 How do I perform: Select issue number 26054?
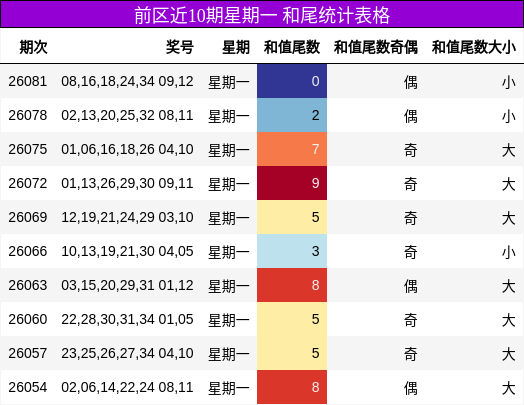pos(28,387)
